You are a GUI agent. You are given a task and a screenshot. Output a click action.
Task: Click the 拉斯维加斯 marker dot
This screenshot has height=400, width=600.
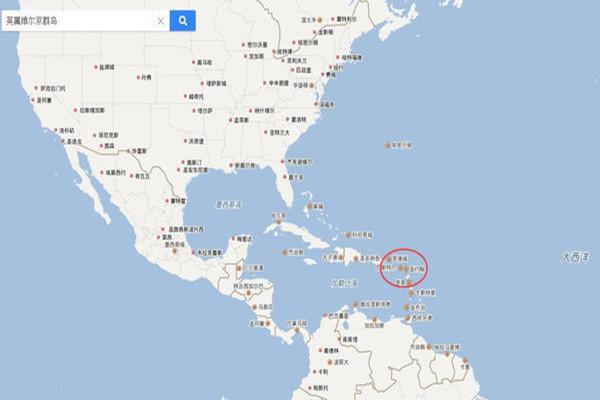tap(75, 110)
